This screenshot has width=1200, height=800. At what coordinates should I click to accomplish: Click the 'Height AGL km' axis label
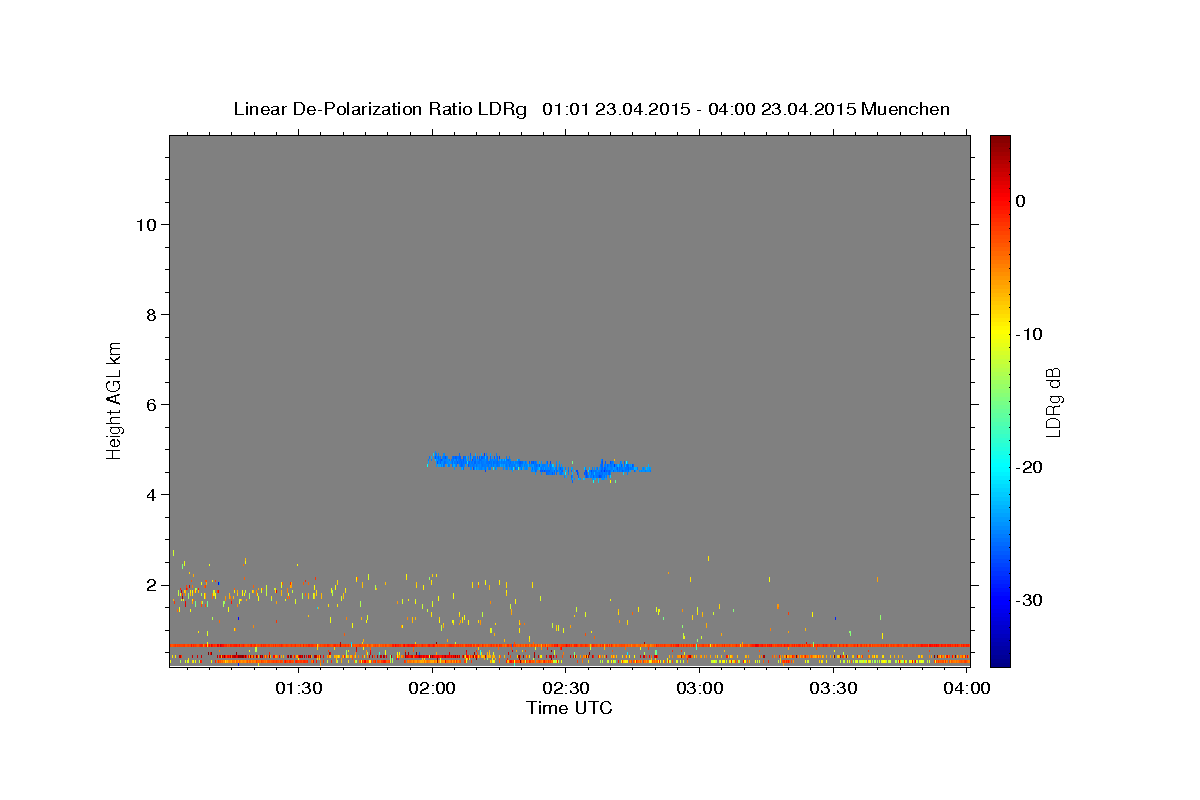[x=115, y=399]
